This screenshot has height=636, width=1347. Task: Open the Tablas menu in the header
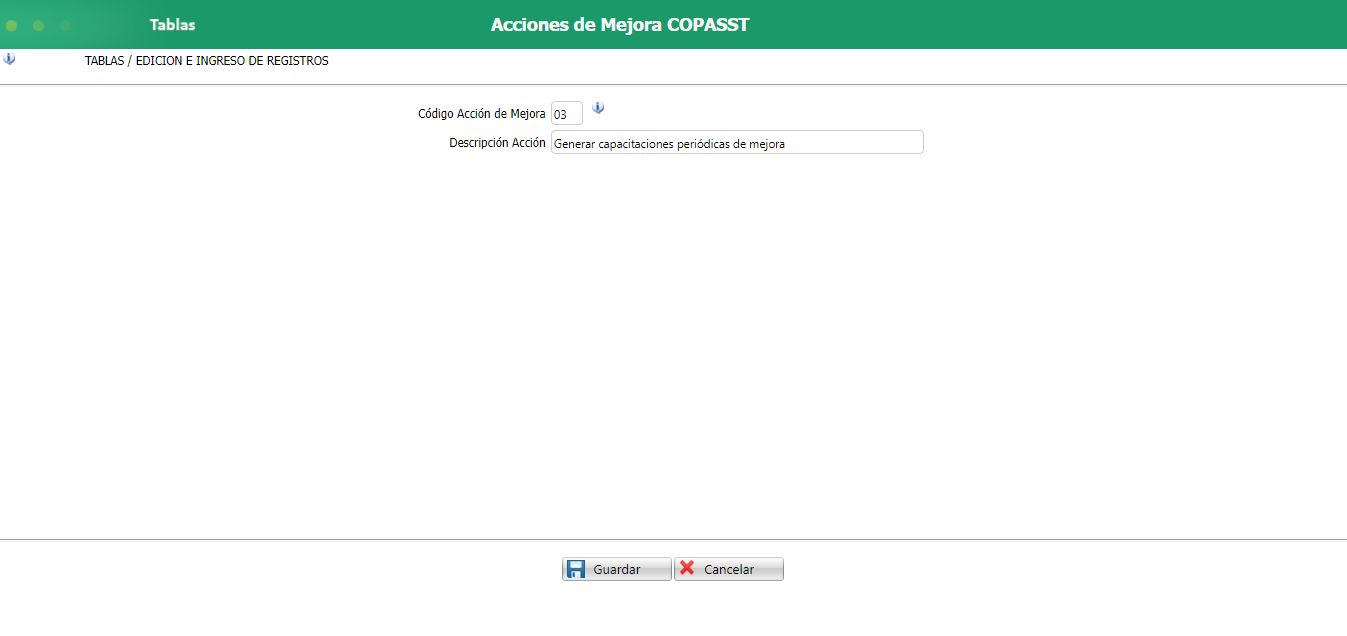tap(172, 24)
